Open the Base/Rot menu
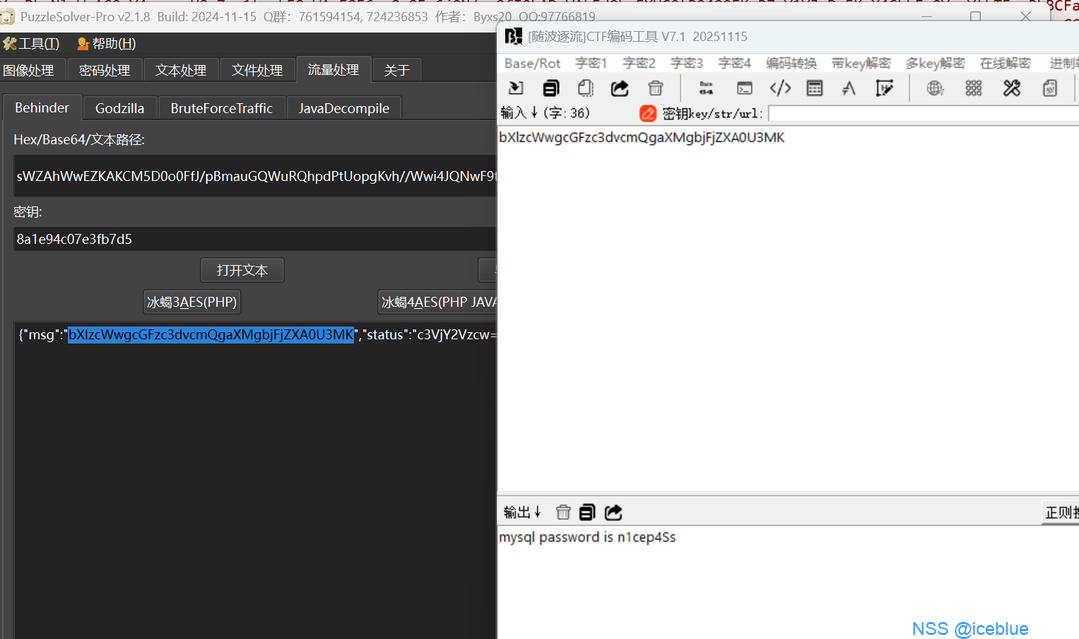Screen dimensions: 1079x639 (532, 63)
